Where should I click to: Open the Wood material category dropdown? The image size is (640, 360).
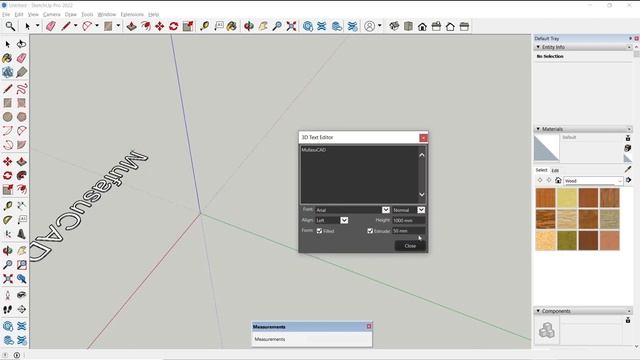click(593, 180)
